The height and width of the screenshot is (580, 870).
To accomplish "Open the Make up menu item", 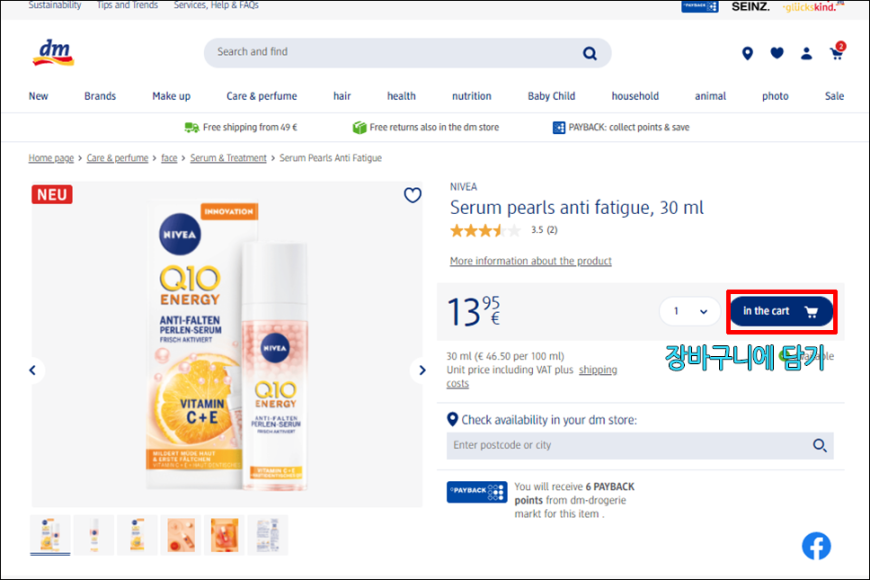I will click(171, 96).
